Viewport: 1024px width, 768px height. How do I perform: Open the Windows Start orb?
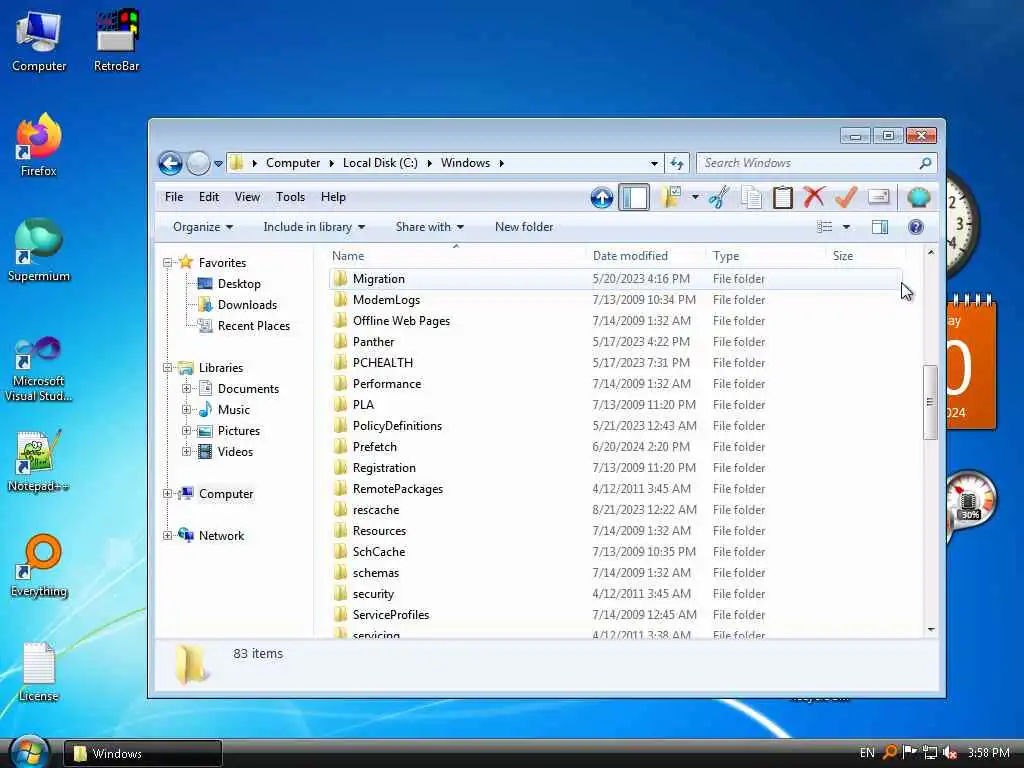29,752
